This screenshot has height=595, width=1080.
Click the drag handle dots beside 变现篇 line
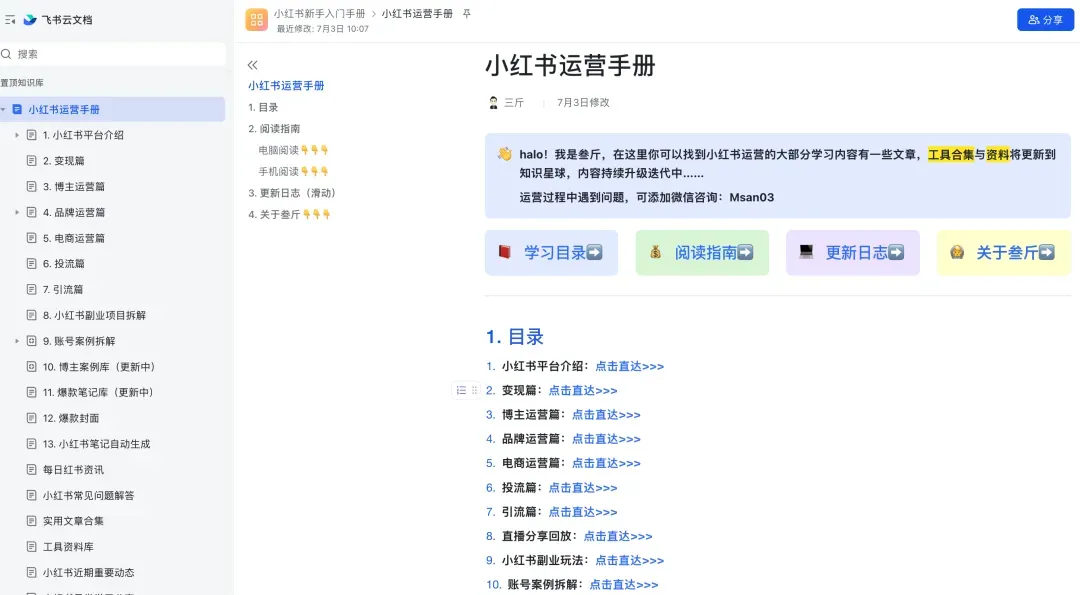click(474, 390)
